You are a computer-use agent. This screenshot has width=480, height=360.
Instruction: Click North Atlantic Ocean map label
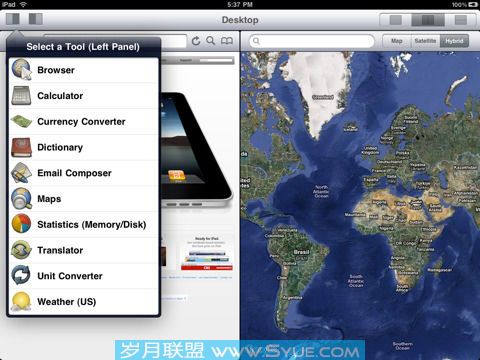321,192
